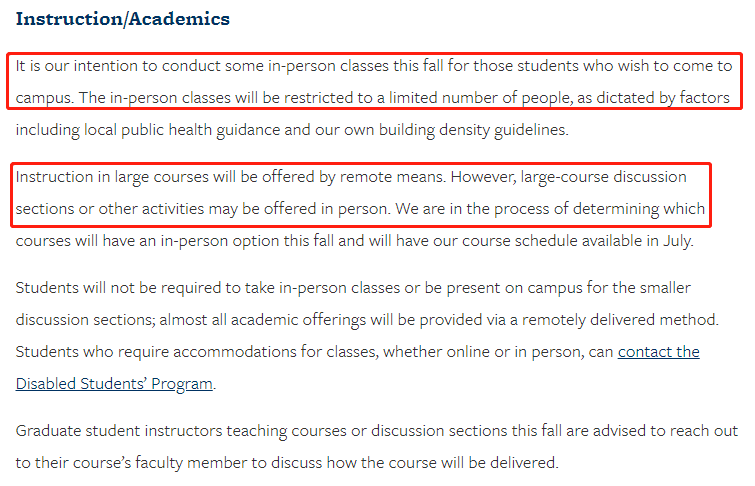Click the phrase "building density guidelines"
This screenshot has width=755, height=486.
pos(473,130)
